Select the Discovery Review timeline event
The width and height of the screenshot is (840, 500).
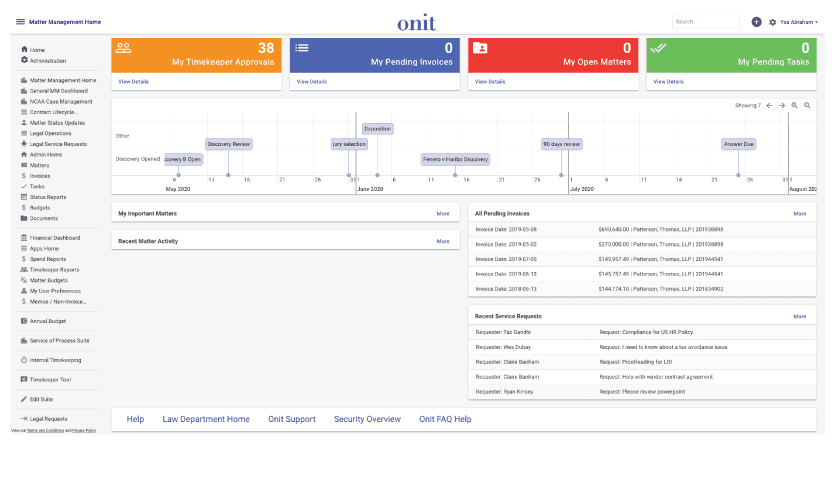[x=229, y=144]
